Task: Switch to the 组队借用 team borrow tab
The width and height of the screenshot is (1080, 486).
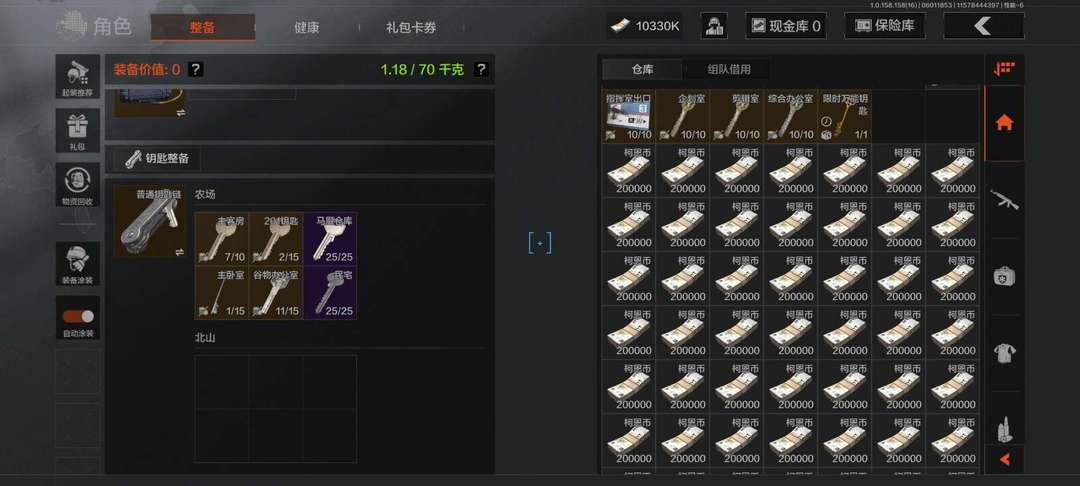Action: pyautogui.click(x=729, y=70)
